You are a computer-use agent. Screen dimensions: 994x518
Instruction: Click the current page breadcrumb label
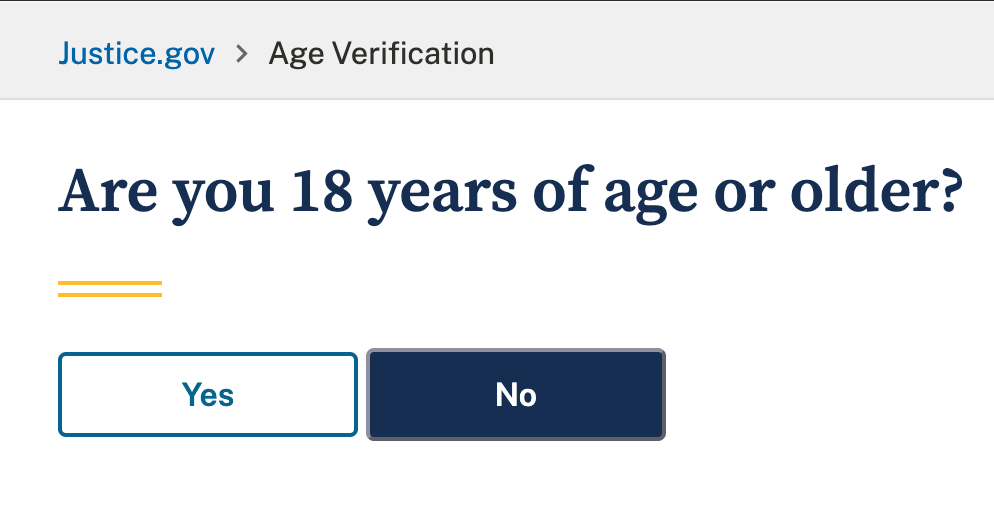click(381, 53)
